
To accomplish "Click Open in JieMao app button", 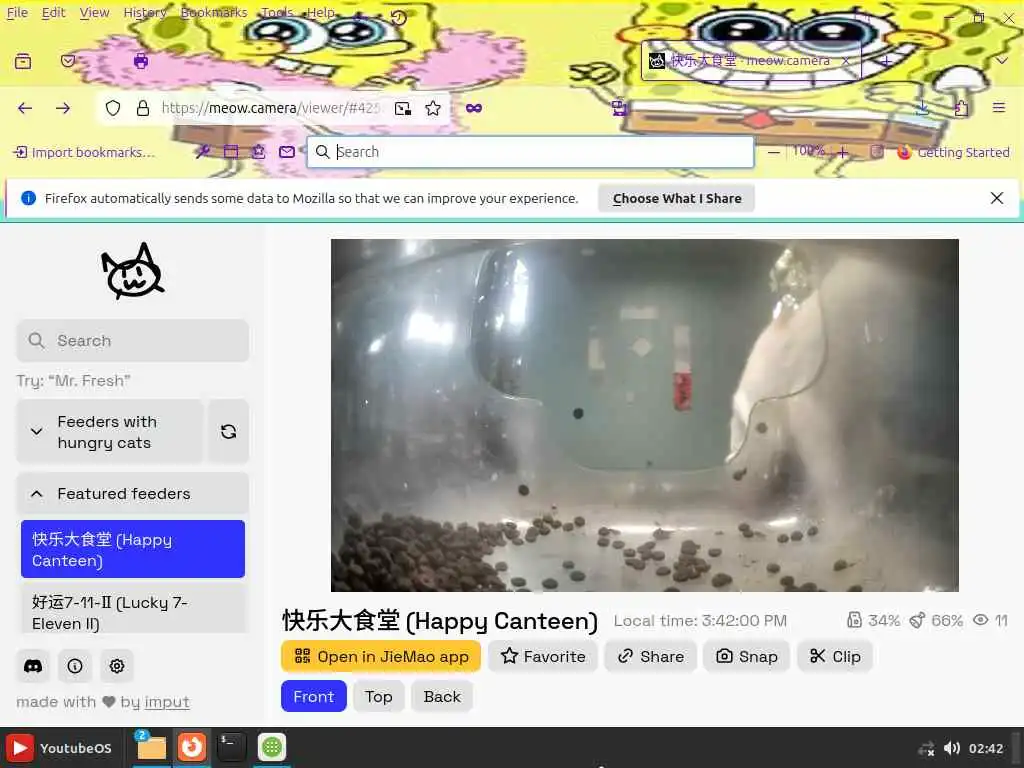I will 381,656.
